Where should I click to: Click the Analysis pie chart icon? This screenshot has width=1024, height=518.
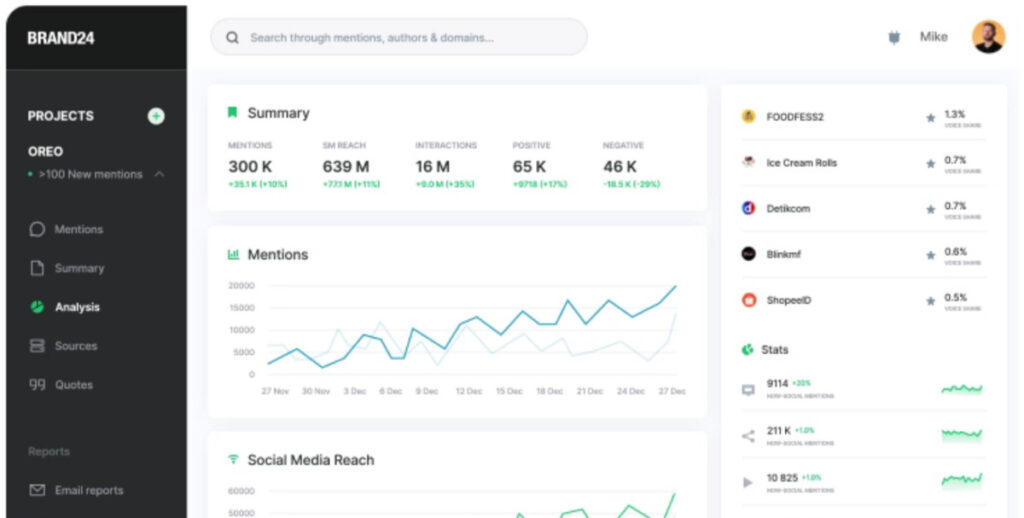pos(37,307)
